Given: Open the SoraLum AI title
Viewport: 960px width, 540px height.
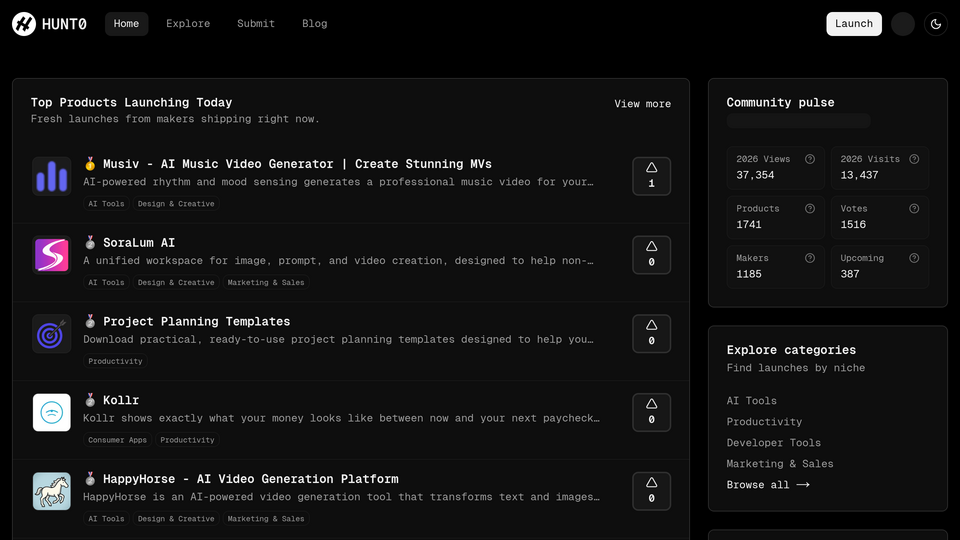Looking at the screenshot, I should 139,243.
